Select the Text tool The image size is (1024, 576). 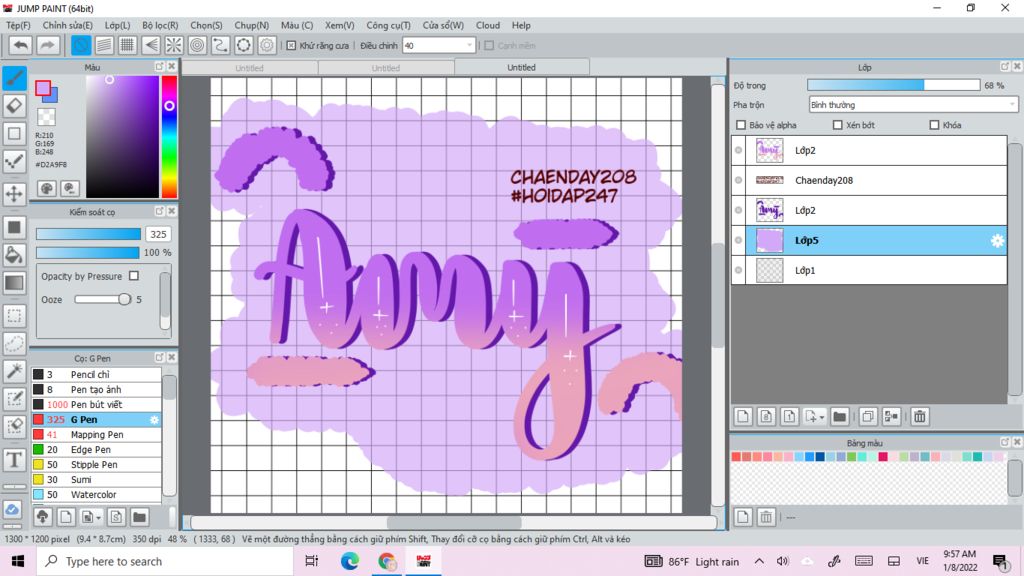pos(14,460)
